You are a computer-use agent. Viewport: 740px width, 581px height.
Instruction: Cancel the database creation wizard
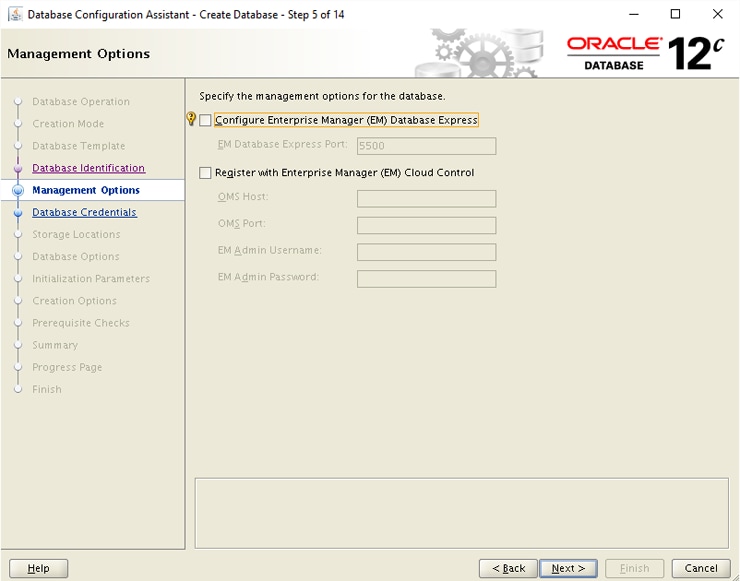point(701,568)
